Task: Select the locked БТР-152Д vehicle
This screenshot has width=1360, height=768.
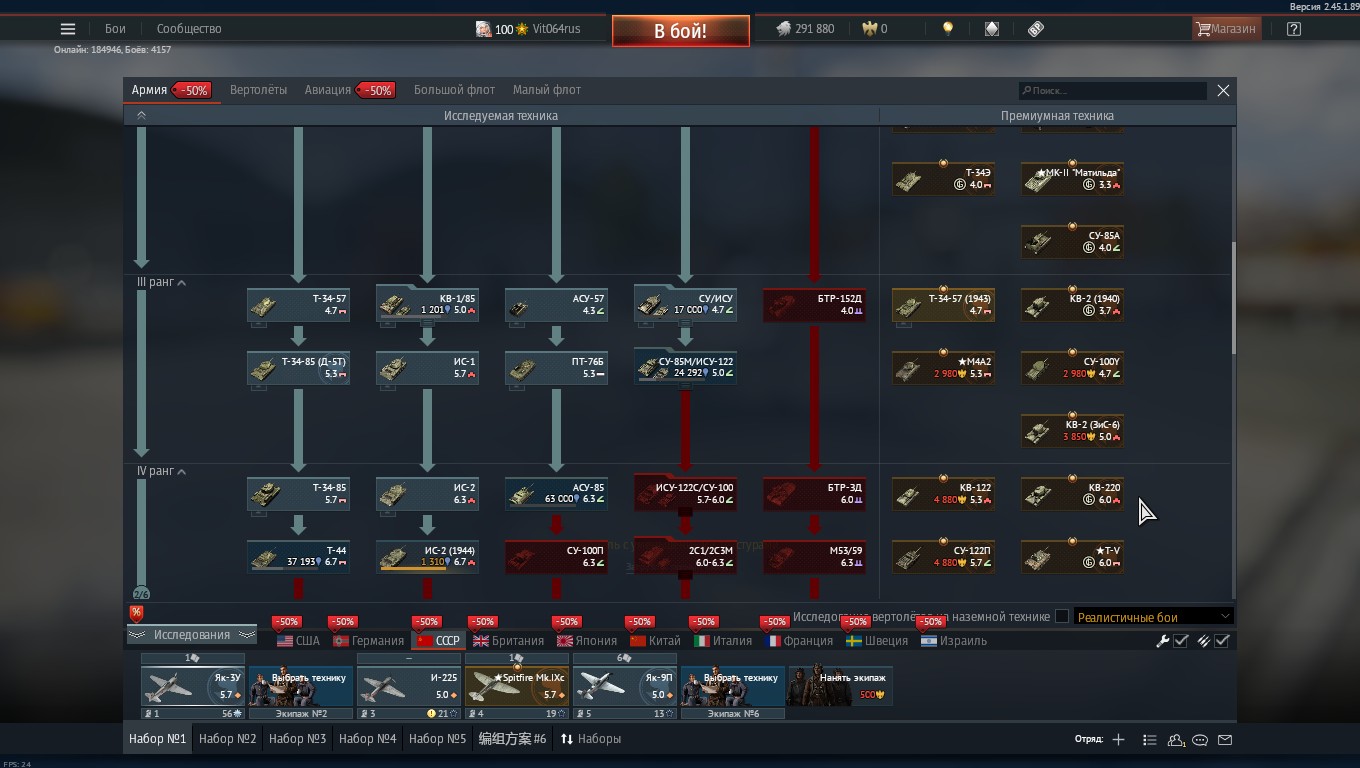Action: tap(814, 305)
